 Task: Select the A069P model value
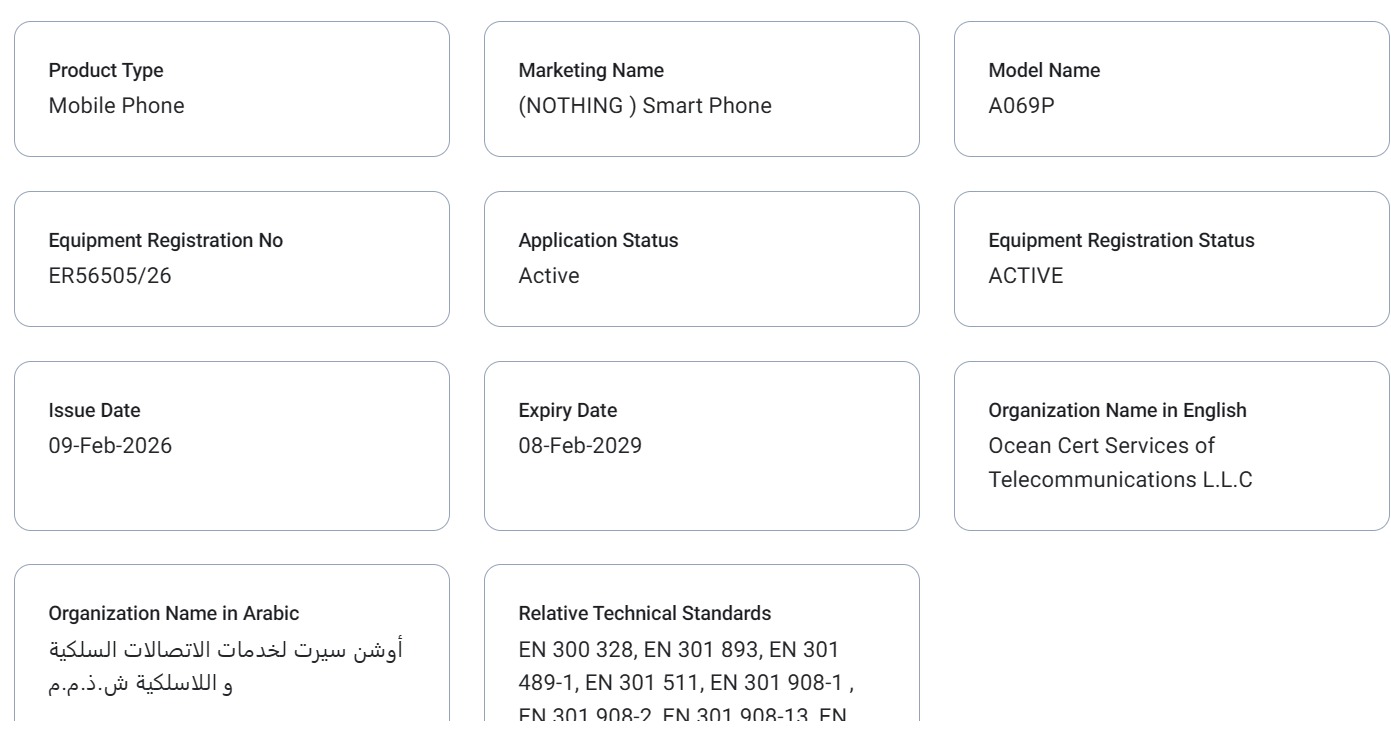click(1022, 106)
